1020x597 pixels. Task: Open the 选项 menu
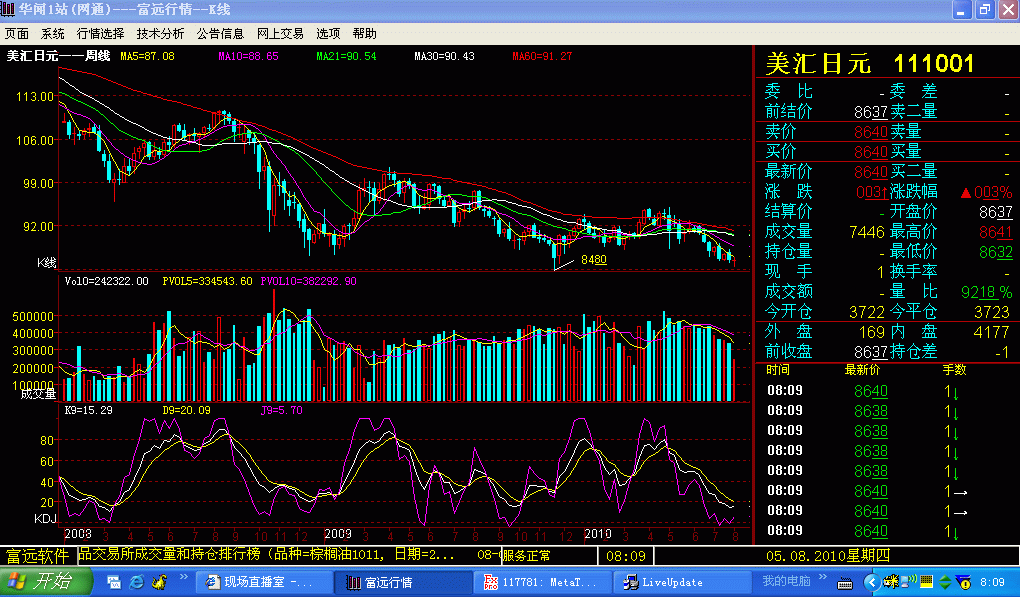click(328, 34)
